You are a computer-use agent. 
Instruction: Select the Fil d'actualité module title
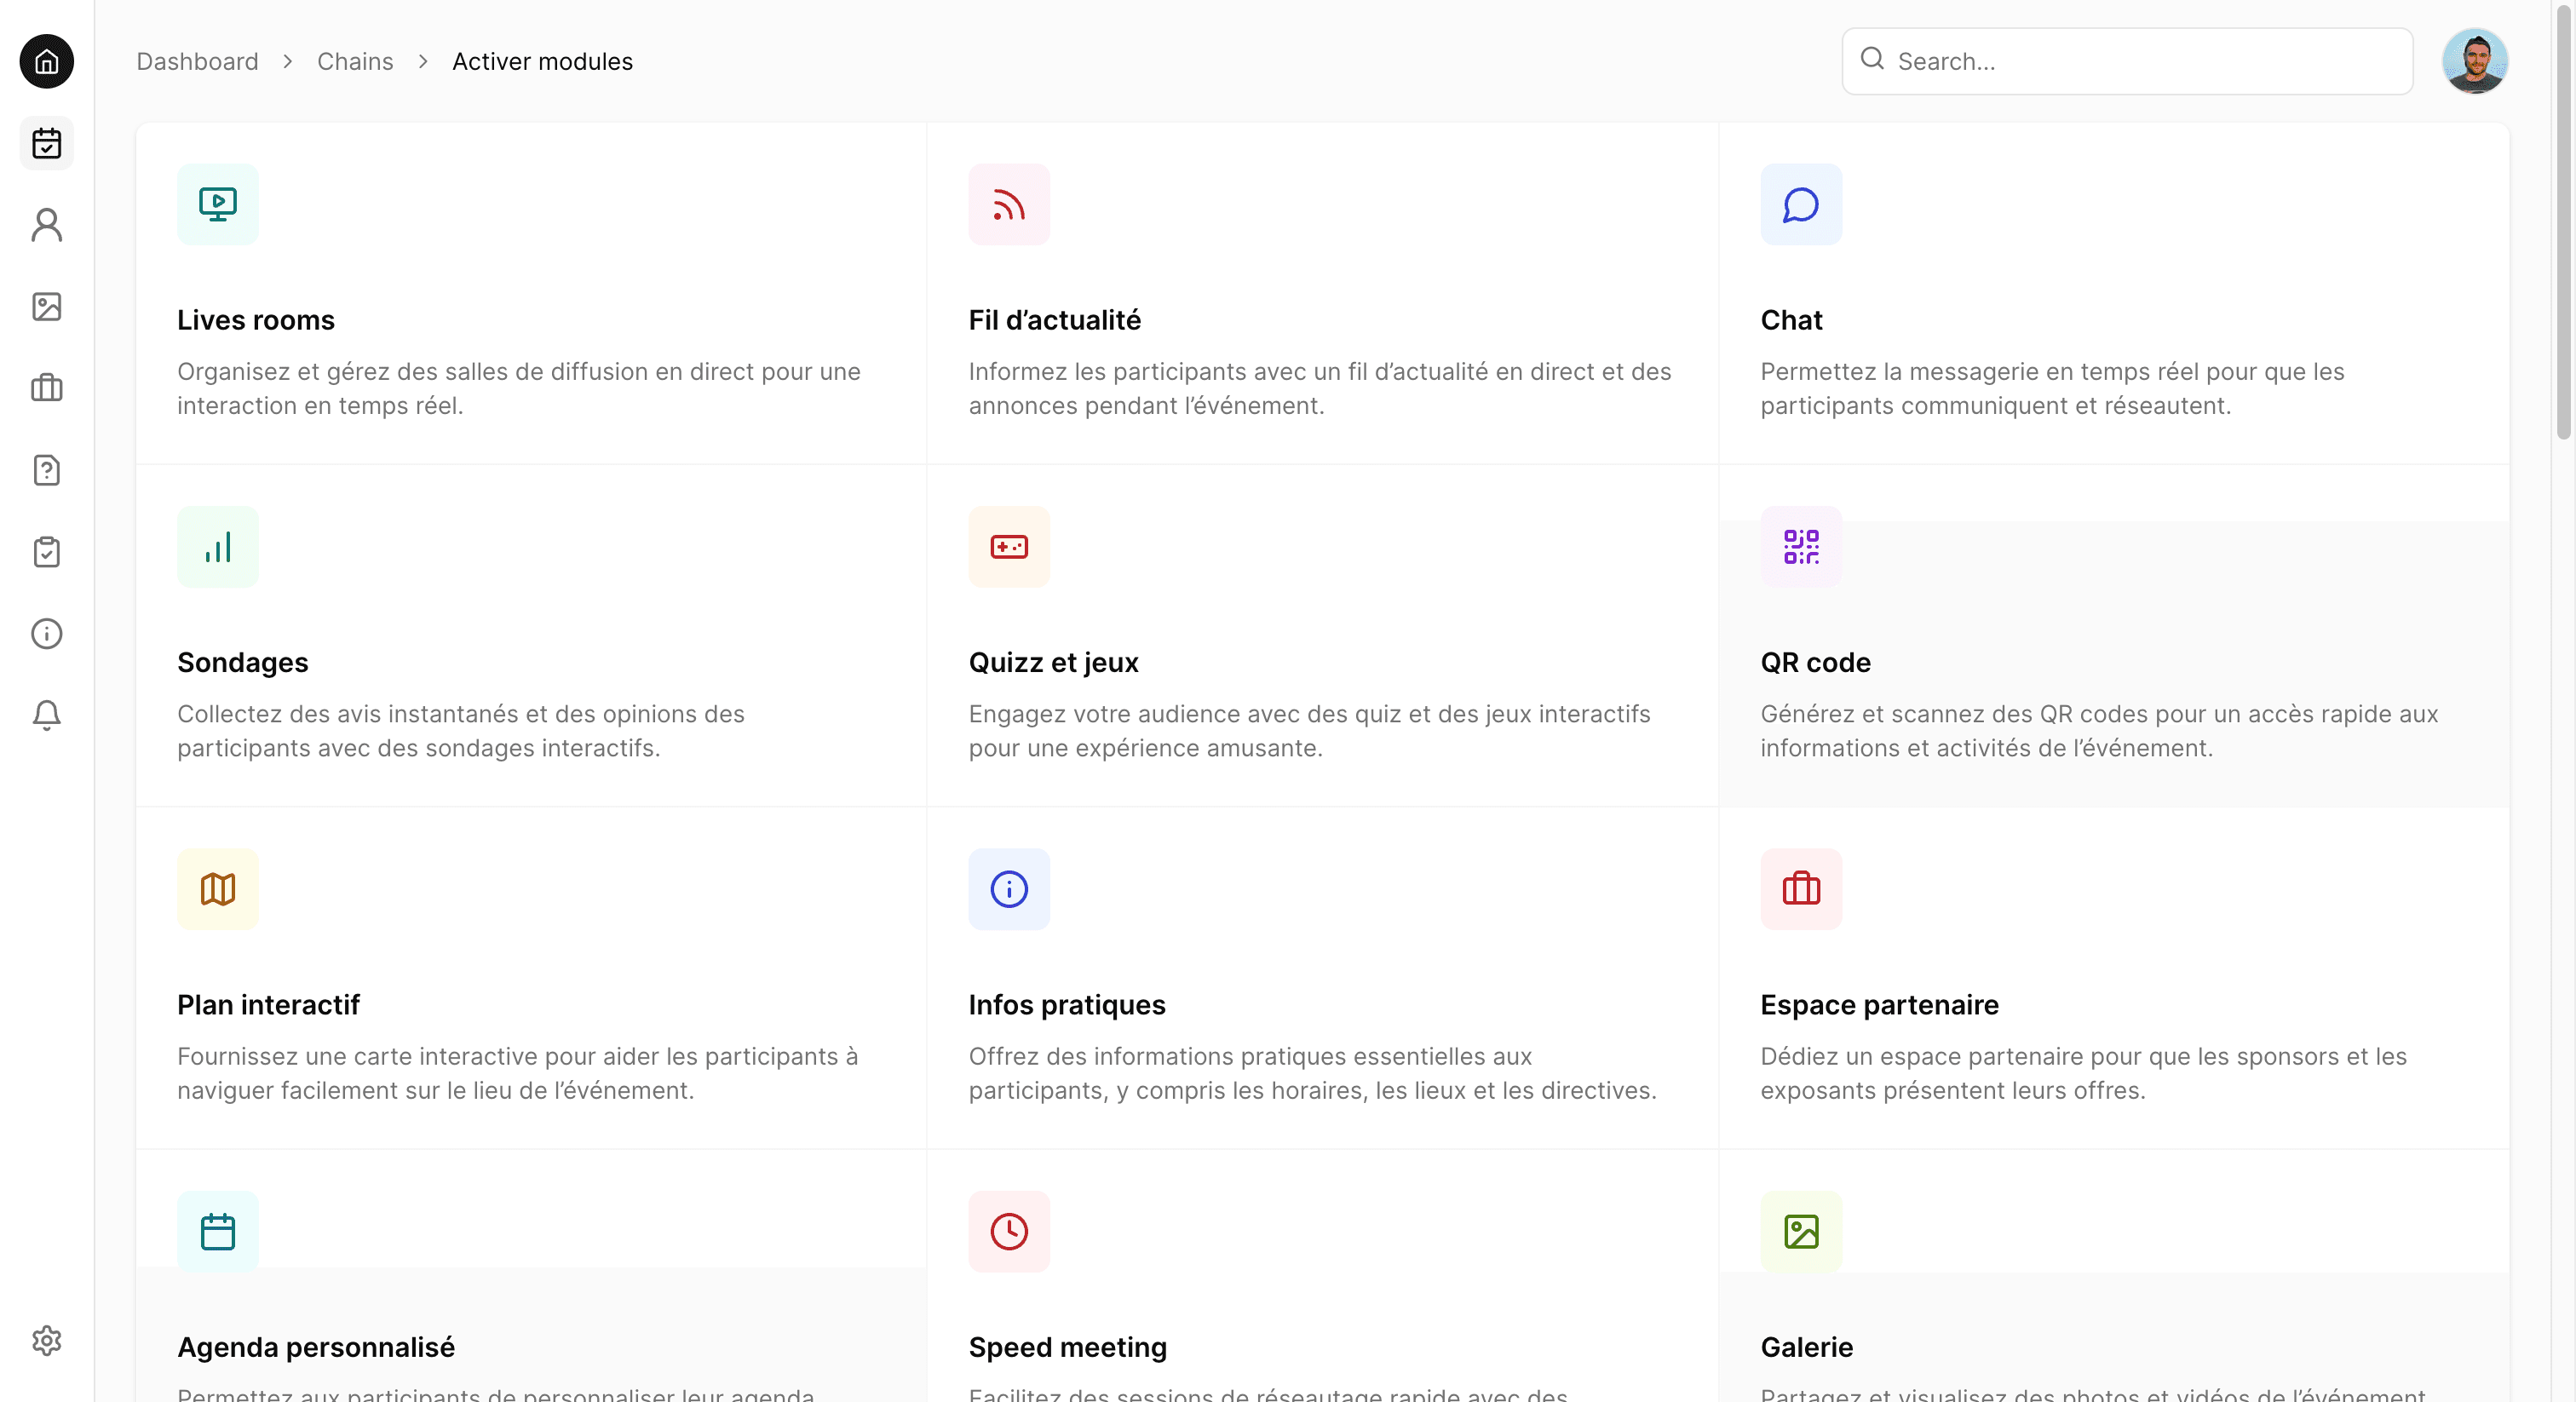[x=1054, y=320]
